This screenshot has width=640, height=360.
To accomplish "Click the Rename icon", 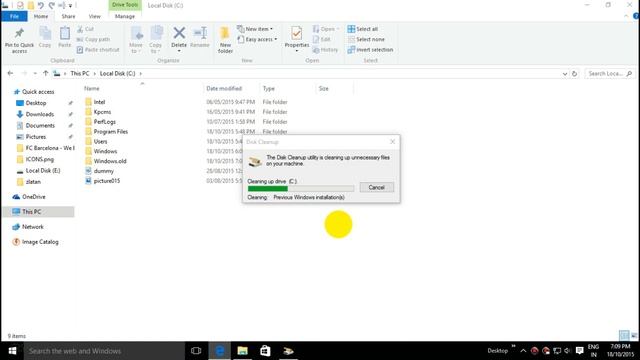I will click(x=200, y=33).
